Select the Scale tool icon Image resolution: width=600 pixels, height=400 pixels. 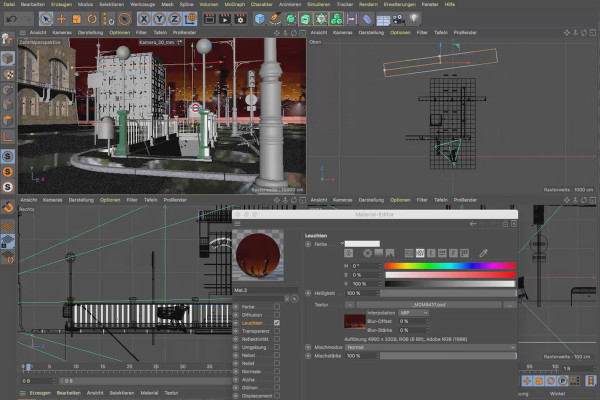[77, 19]
